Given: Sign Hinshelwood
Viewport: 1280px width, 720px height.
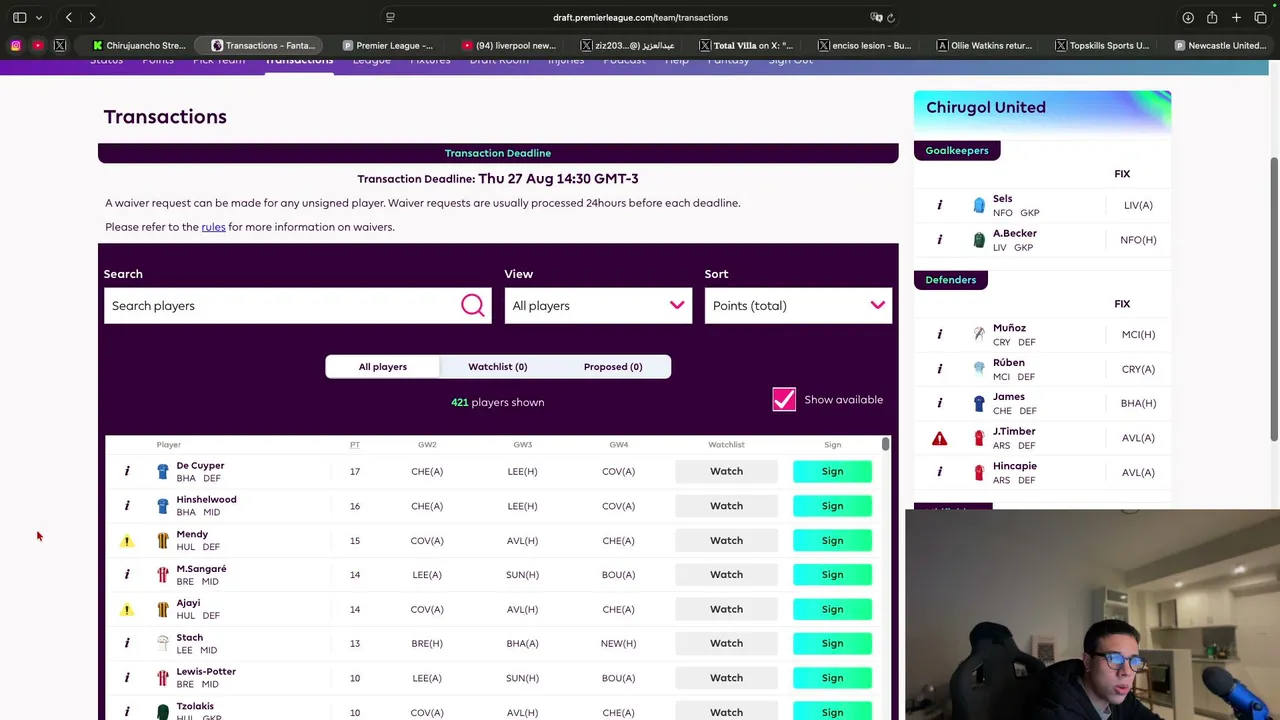Looking at the screenshot, I should pos(832,505).
